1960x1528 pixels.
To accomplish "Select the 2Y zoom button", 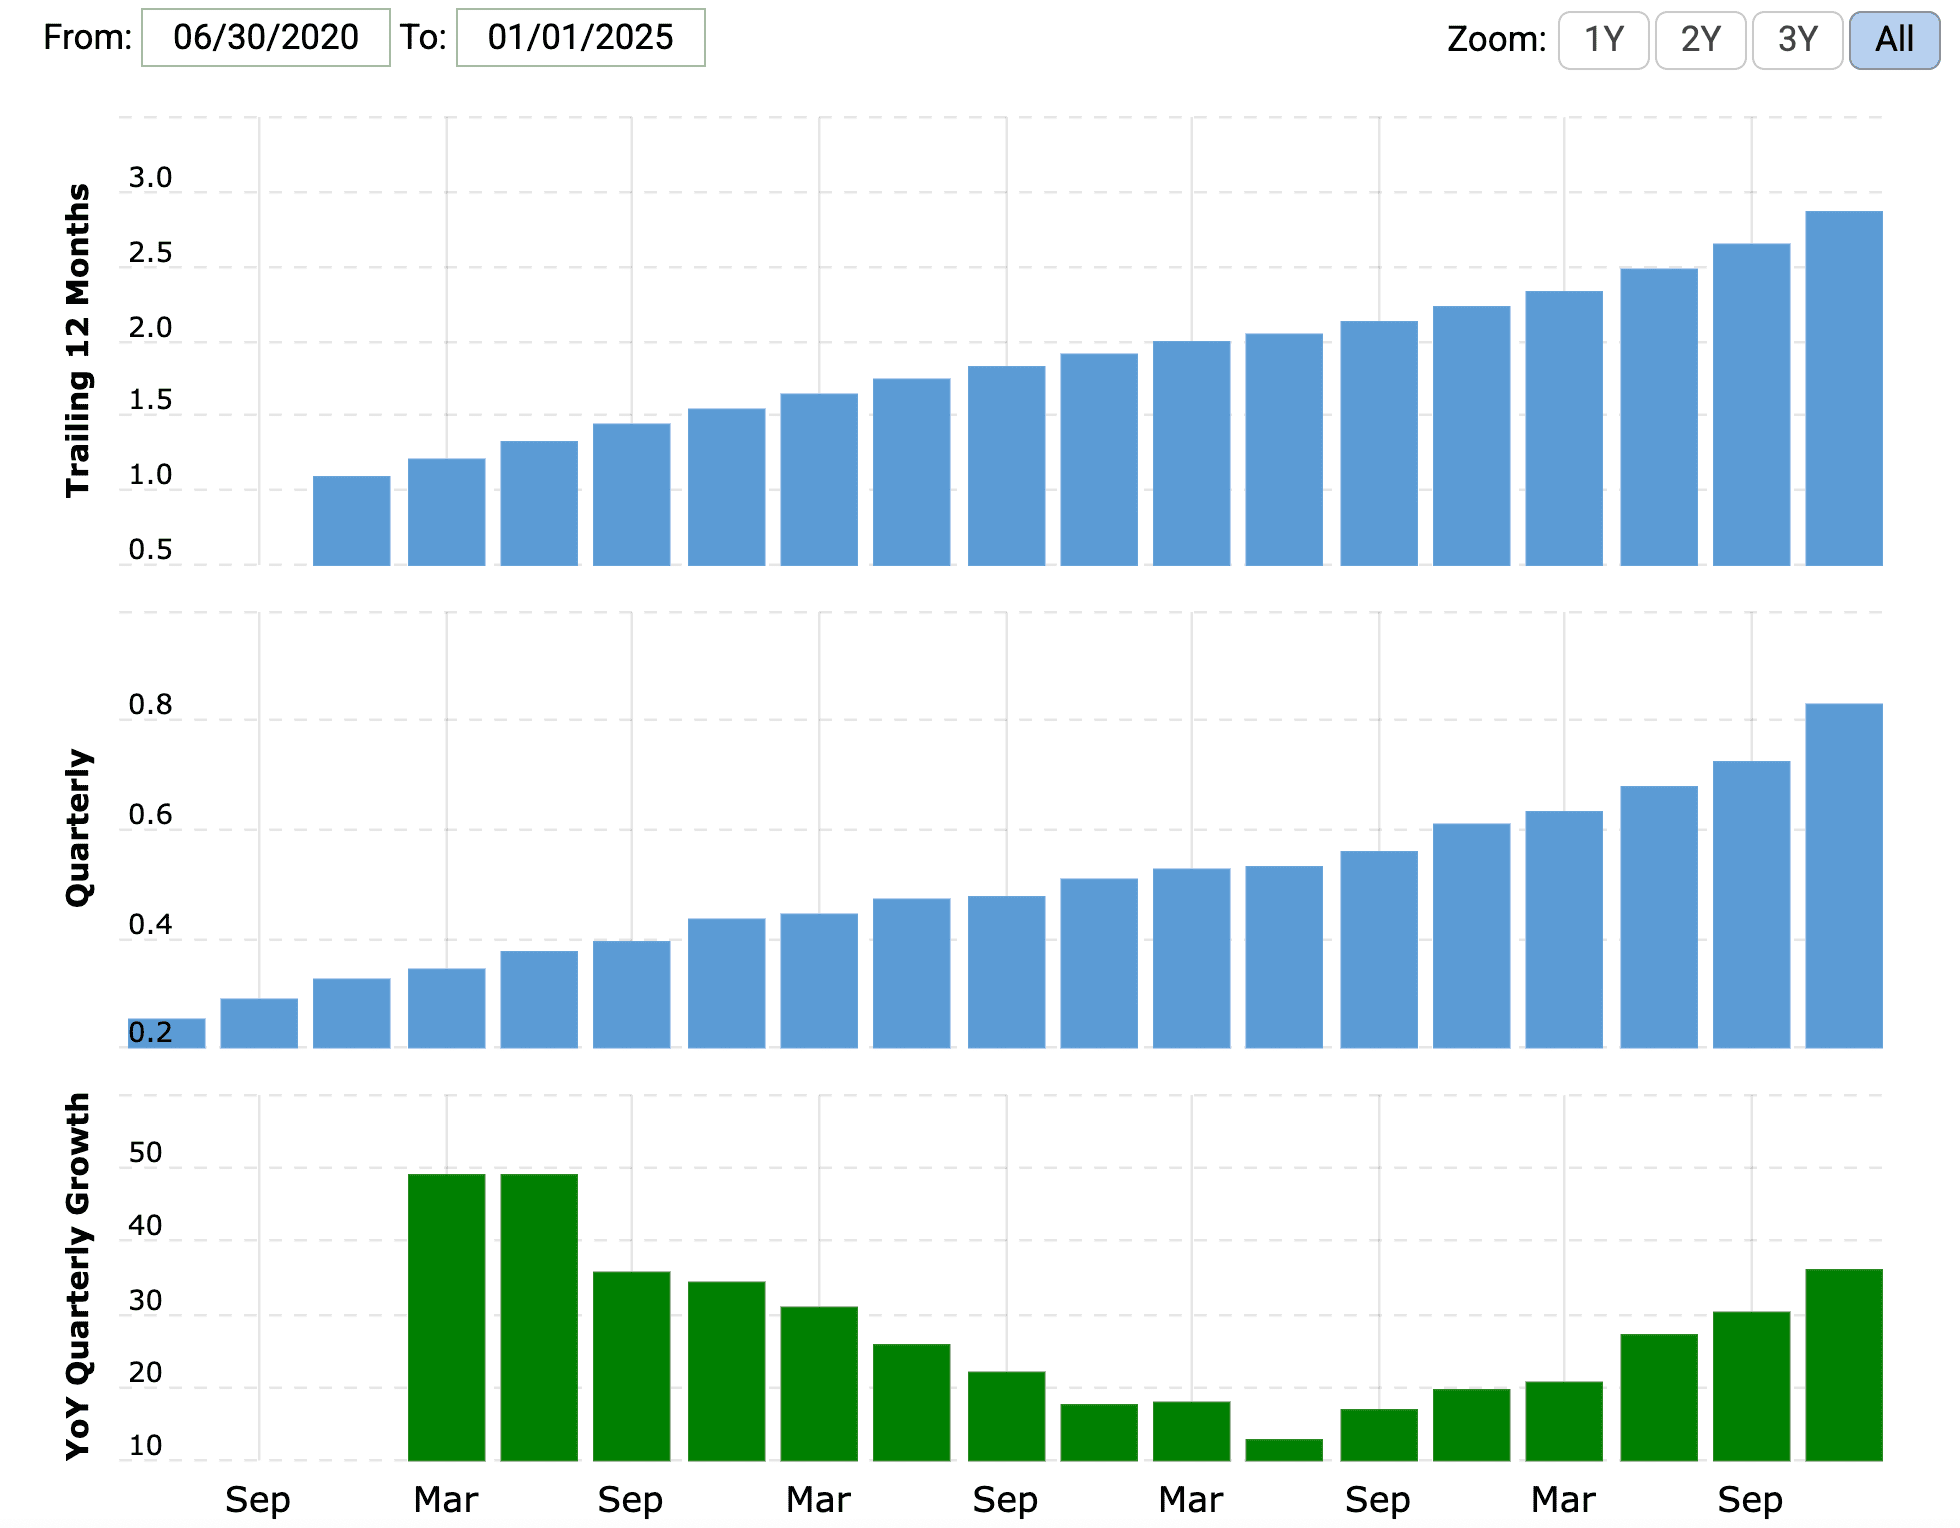I will [1700, 40].
